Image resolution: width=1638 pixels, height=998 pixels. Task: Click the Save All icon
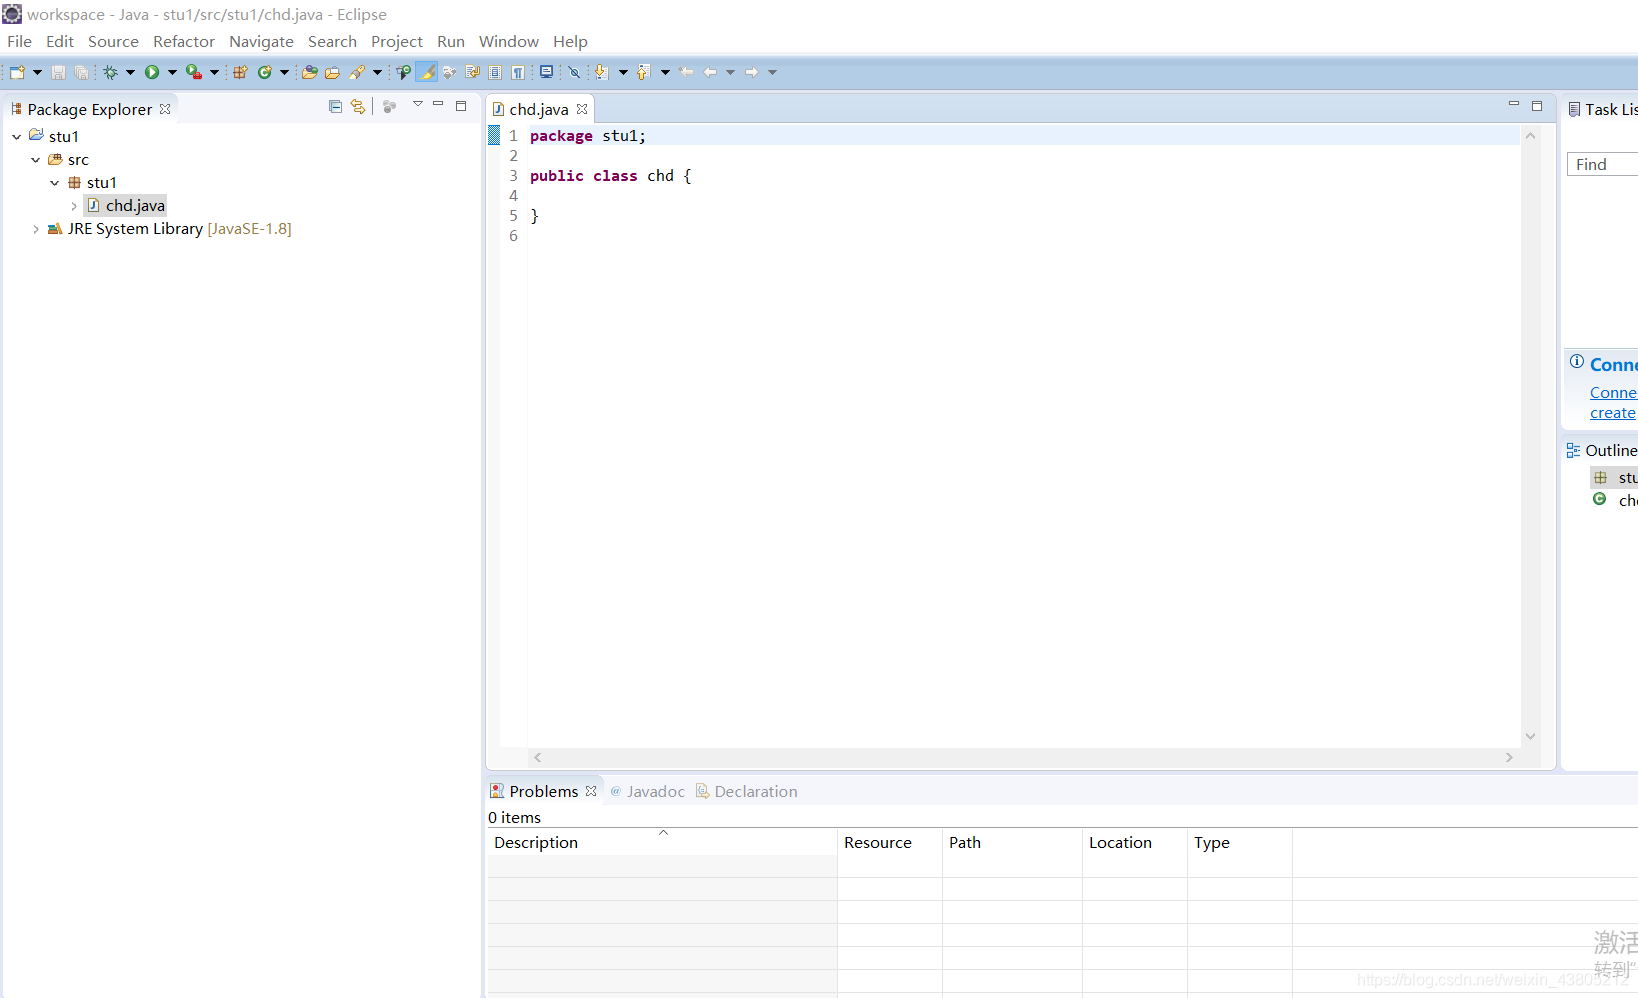click(81, 72)
